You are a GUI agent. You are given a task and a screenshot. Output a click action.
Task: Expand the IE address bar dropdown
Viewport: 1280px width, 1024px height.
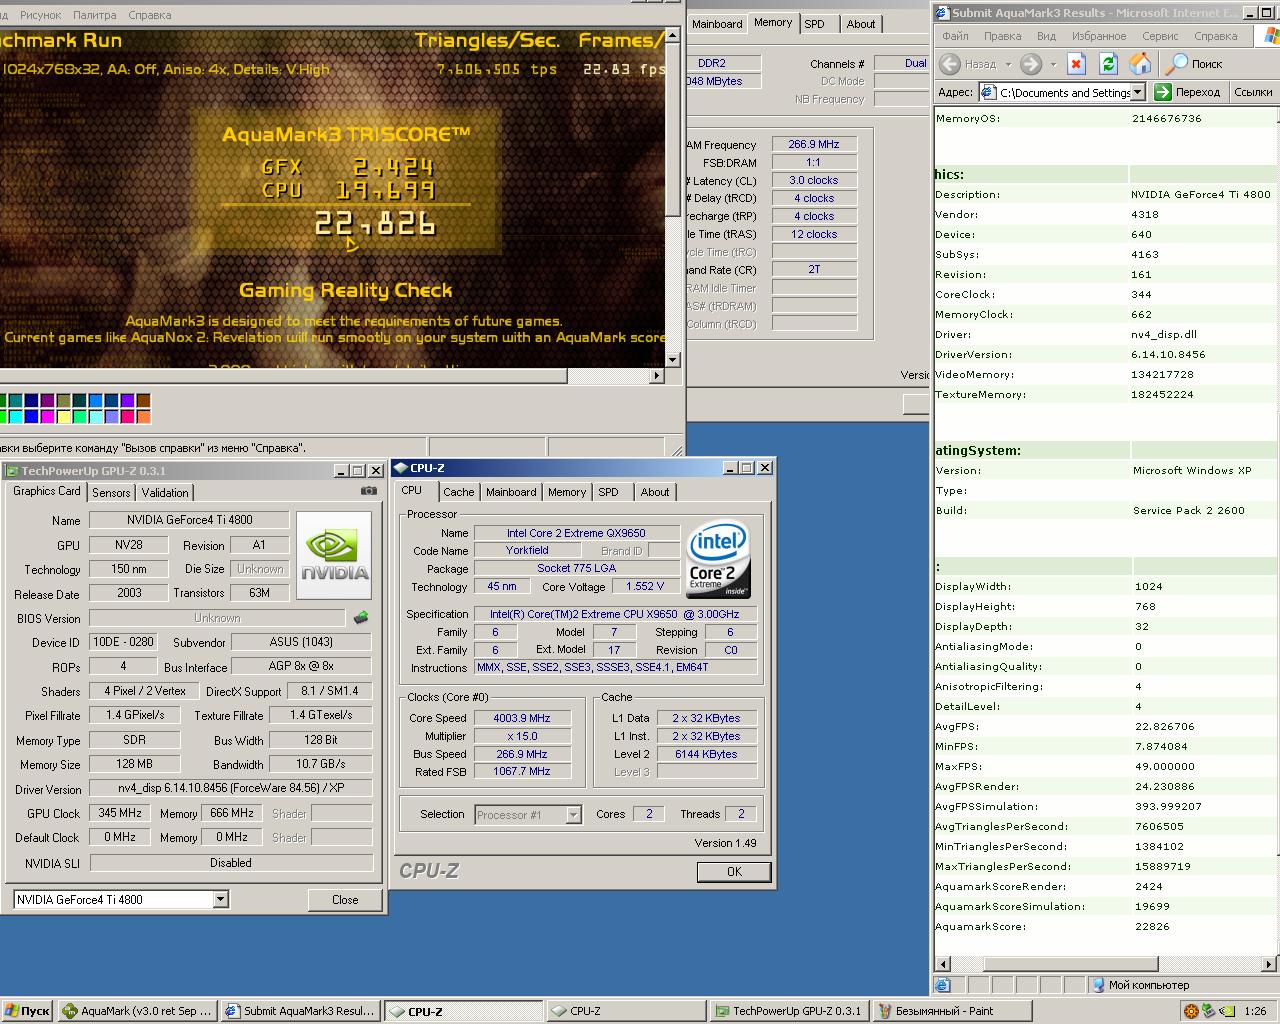(x=1137, y=92)
